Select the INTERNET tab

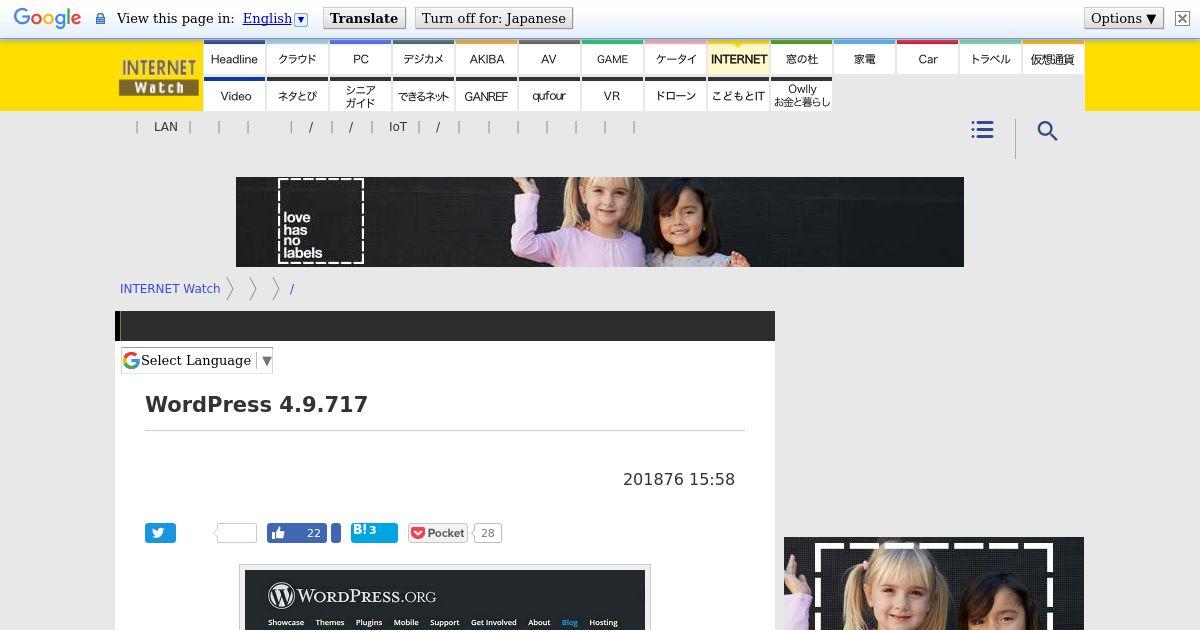pos(738,58)
